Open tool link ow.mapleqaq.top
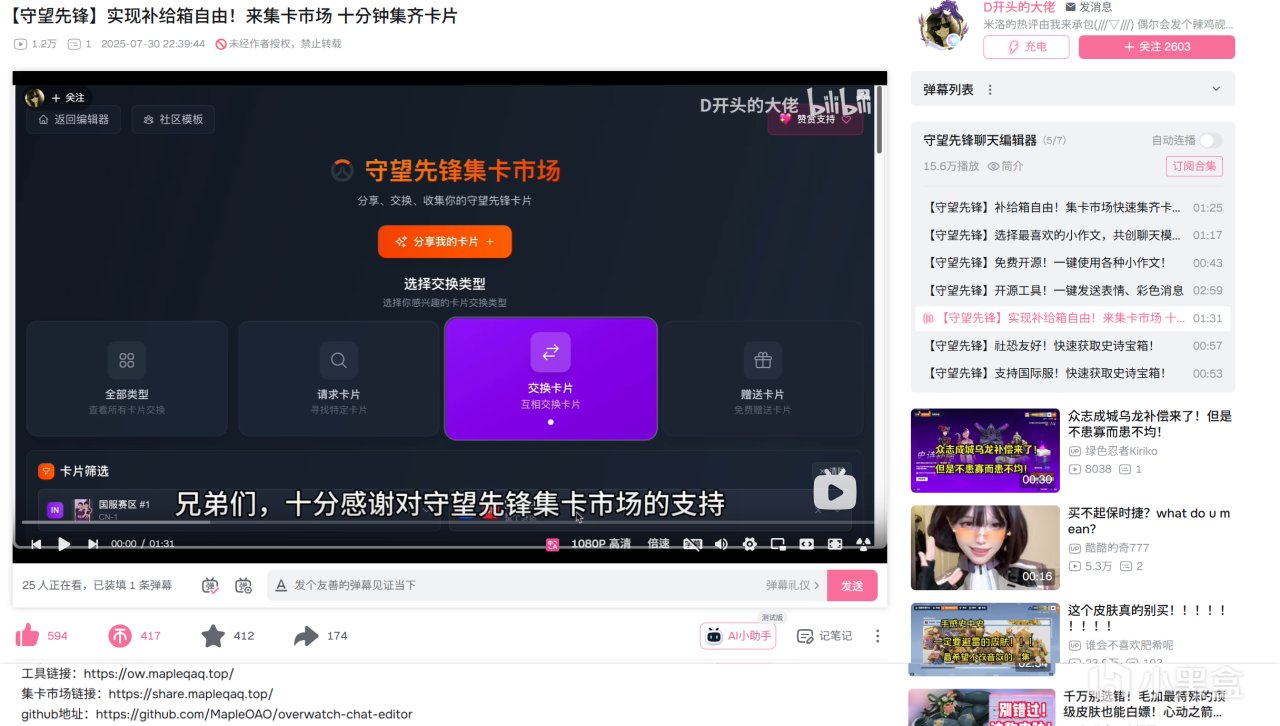 (x=159, y=674)
